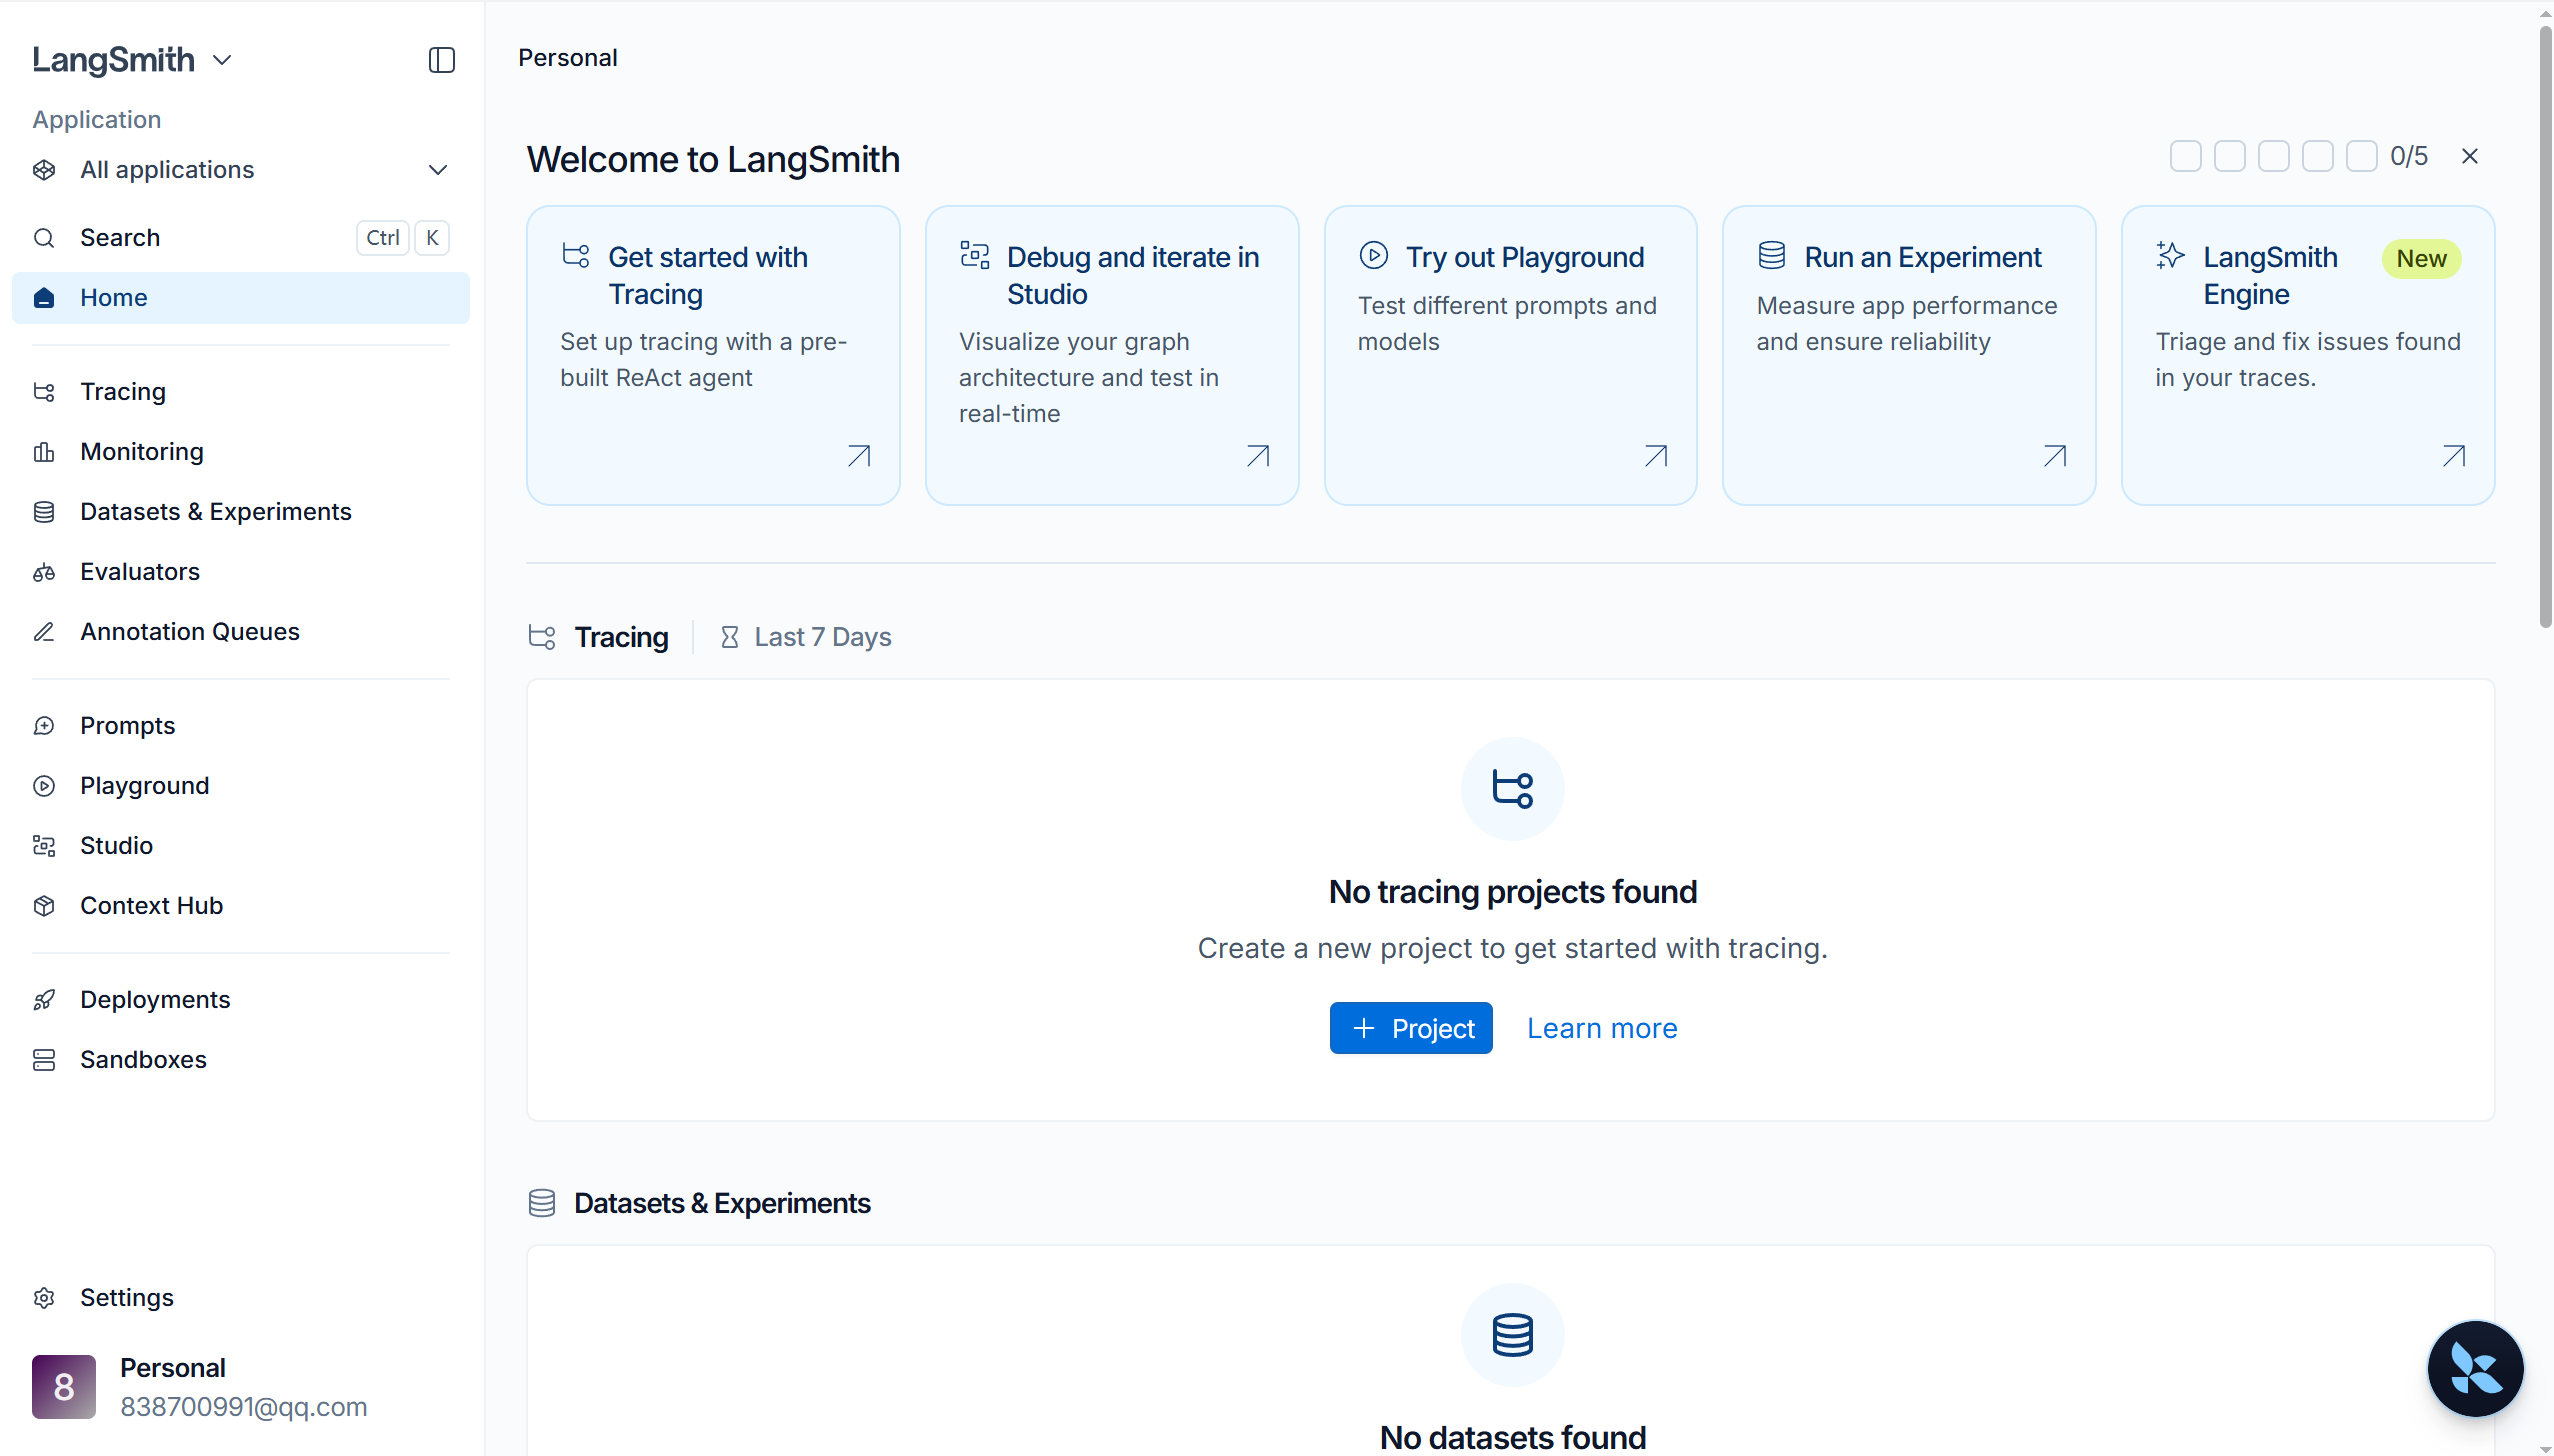This screenshot has width=2554, height=1456.
Task: Click the Studio sidebar icon
Action: pyautogui.click(x=44, y=846)
